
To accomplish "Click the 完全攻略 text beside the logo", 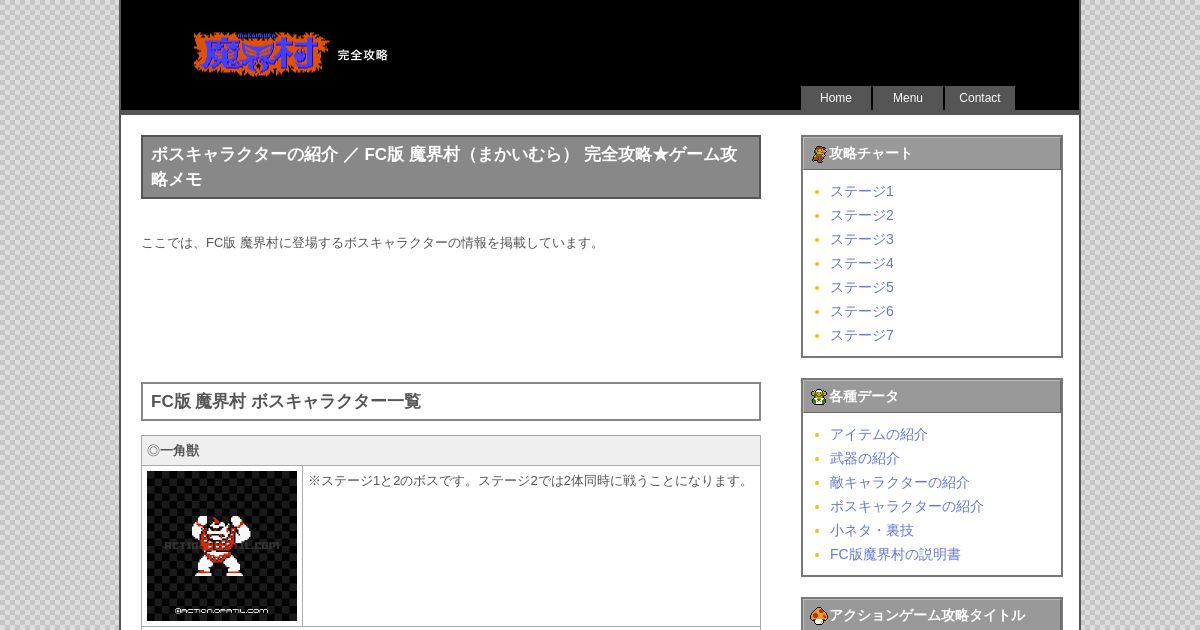I will tap(363, 55).
